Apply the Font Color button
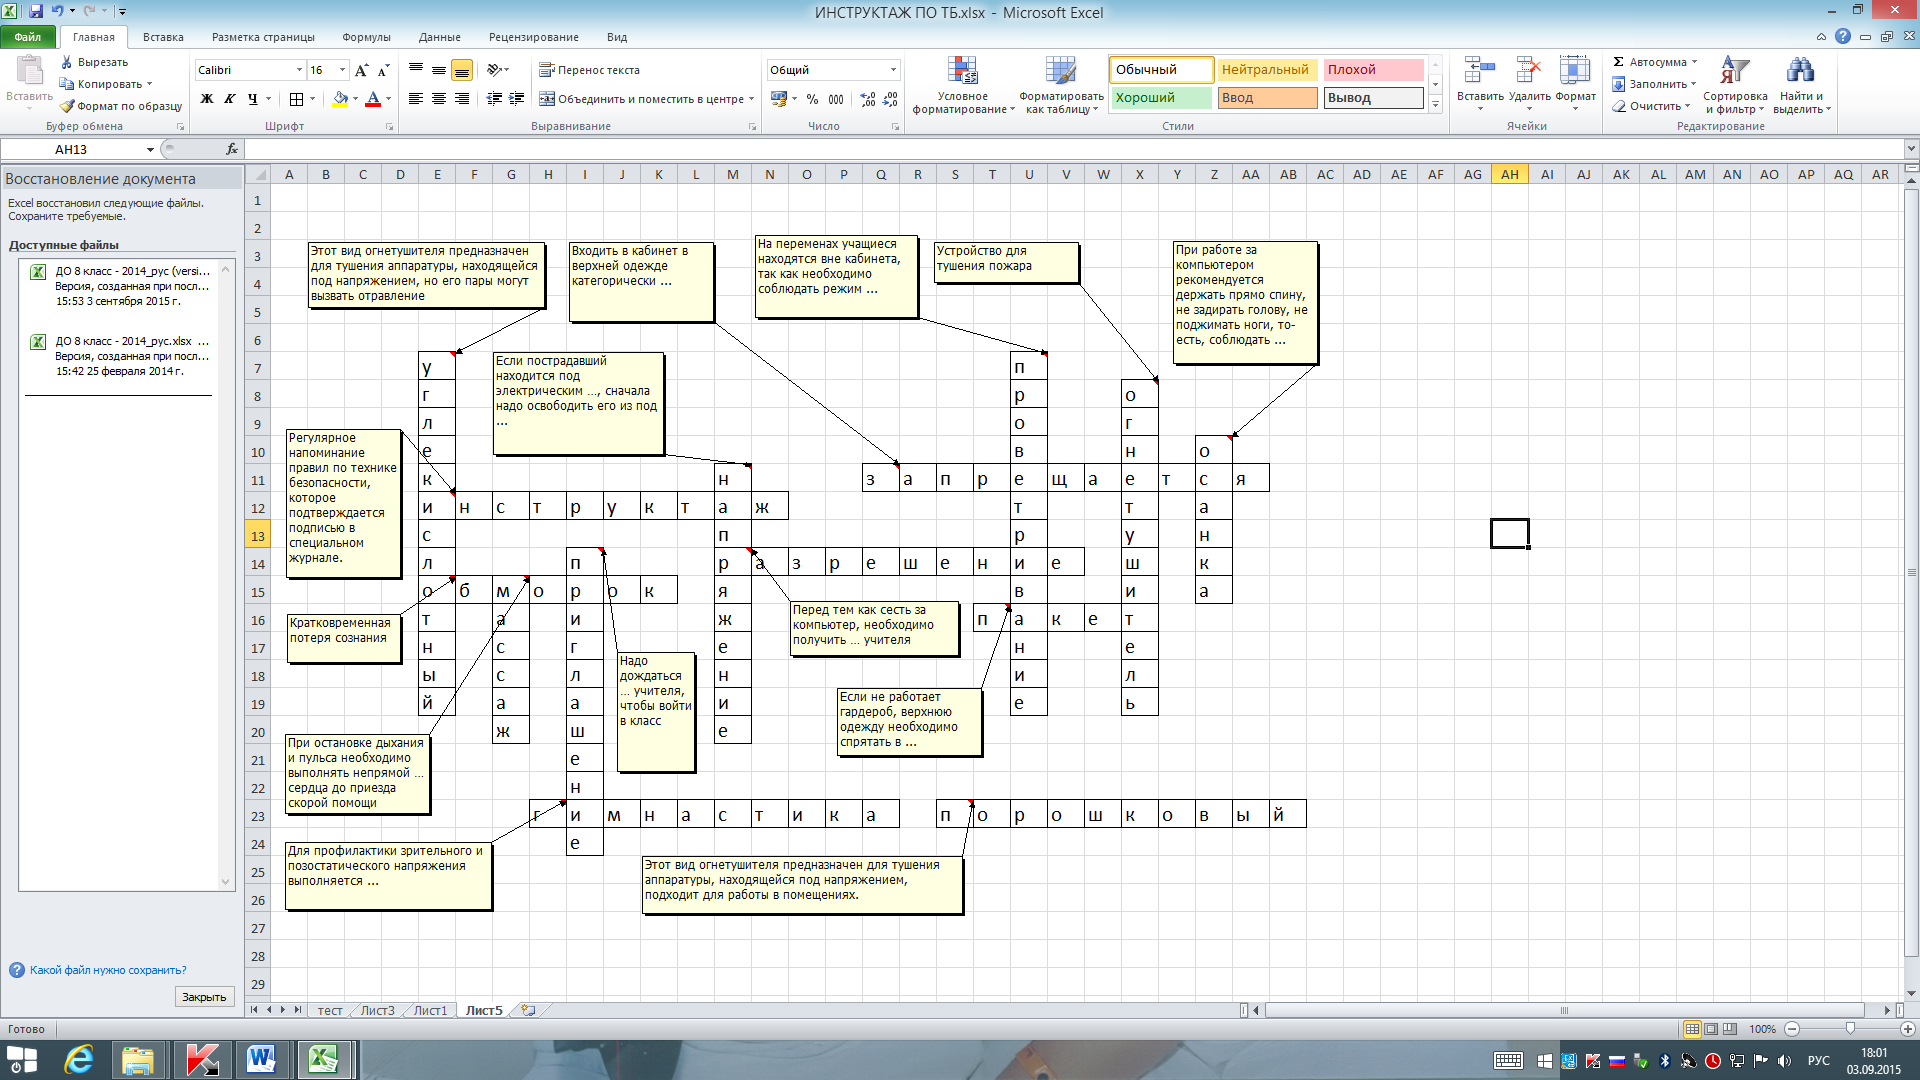This screenshot has height=1080, width=1920. click(x=373, y=99)
